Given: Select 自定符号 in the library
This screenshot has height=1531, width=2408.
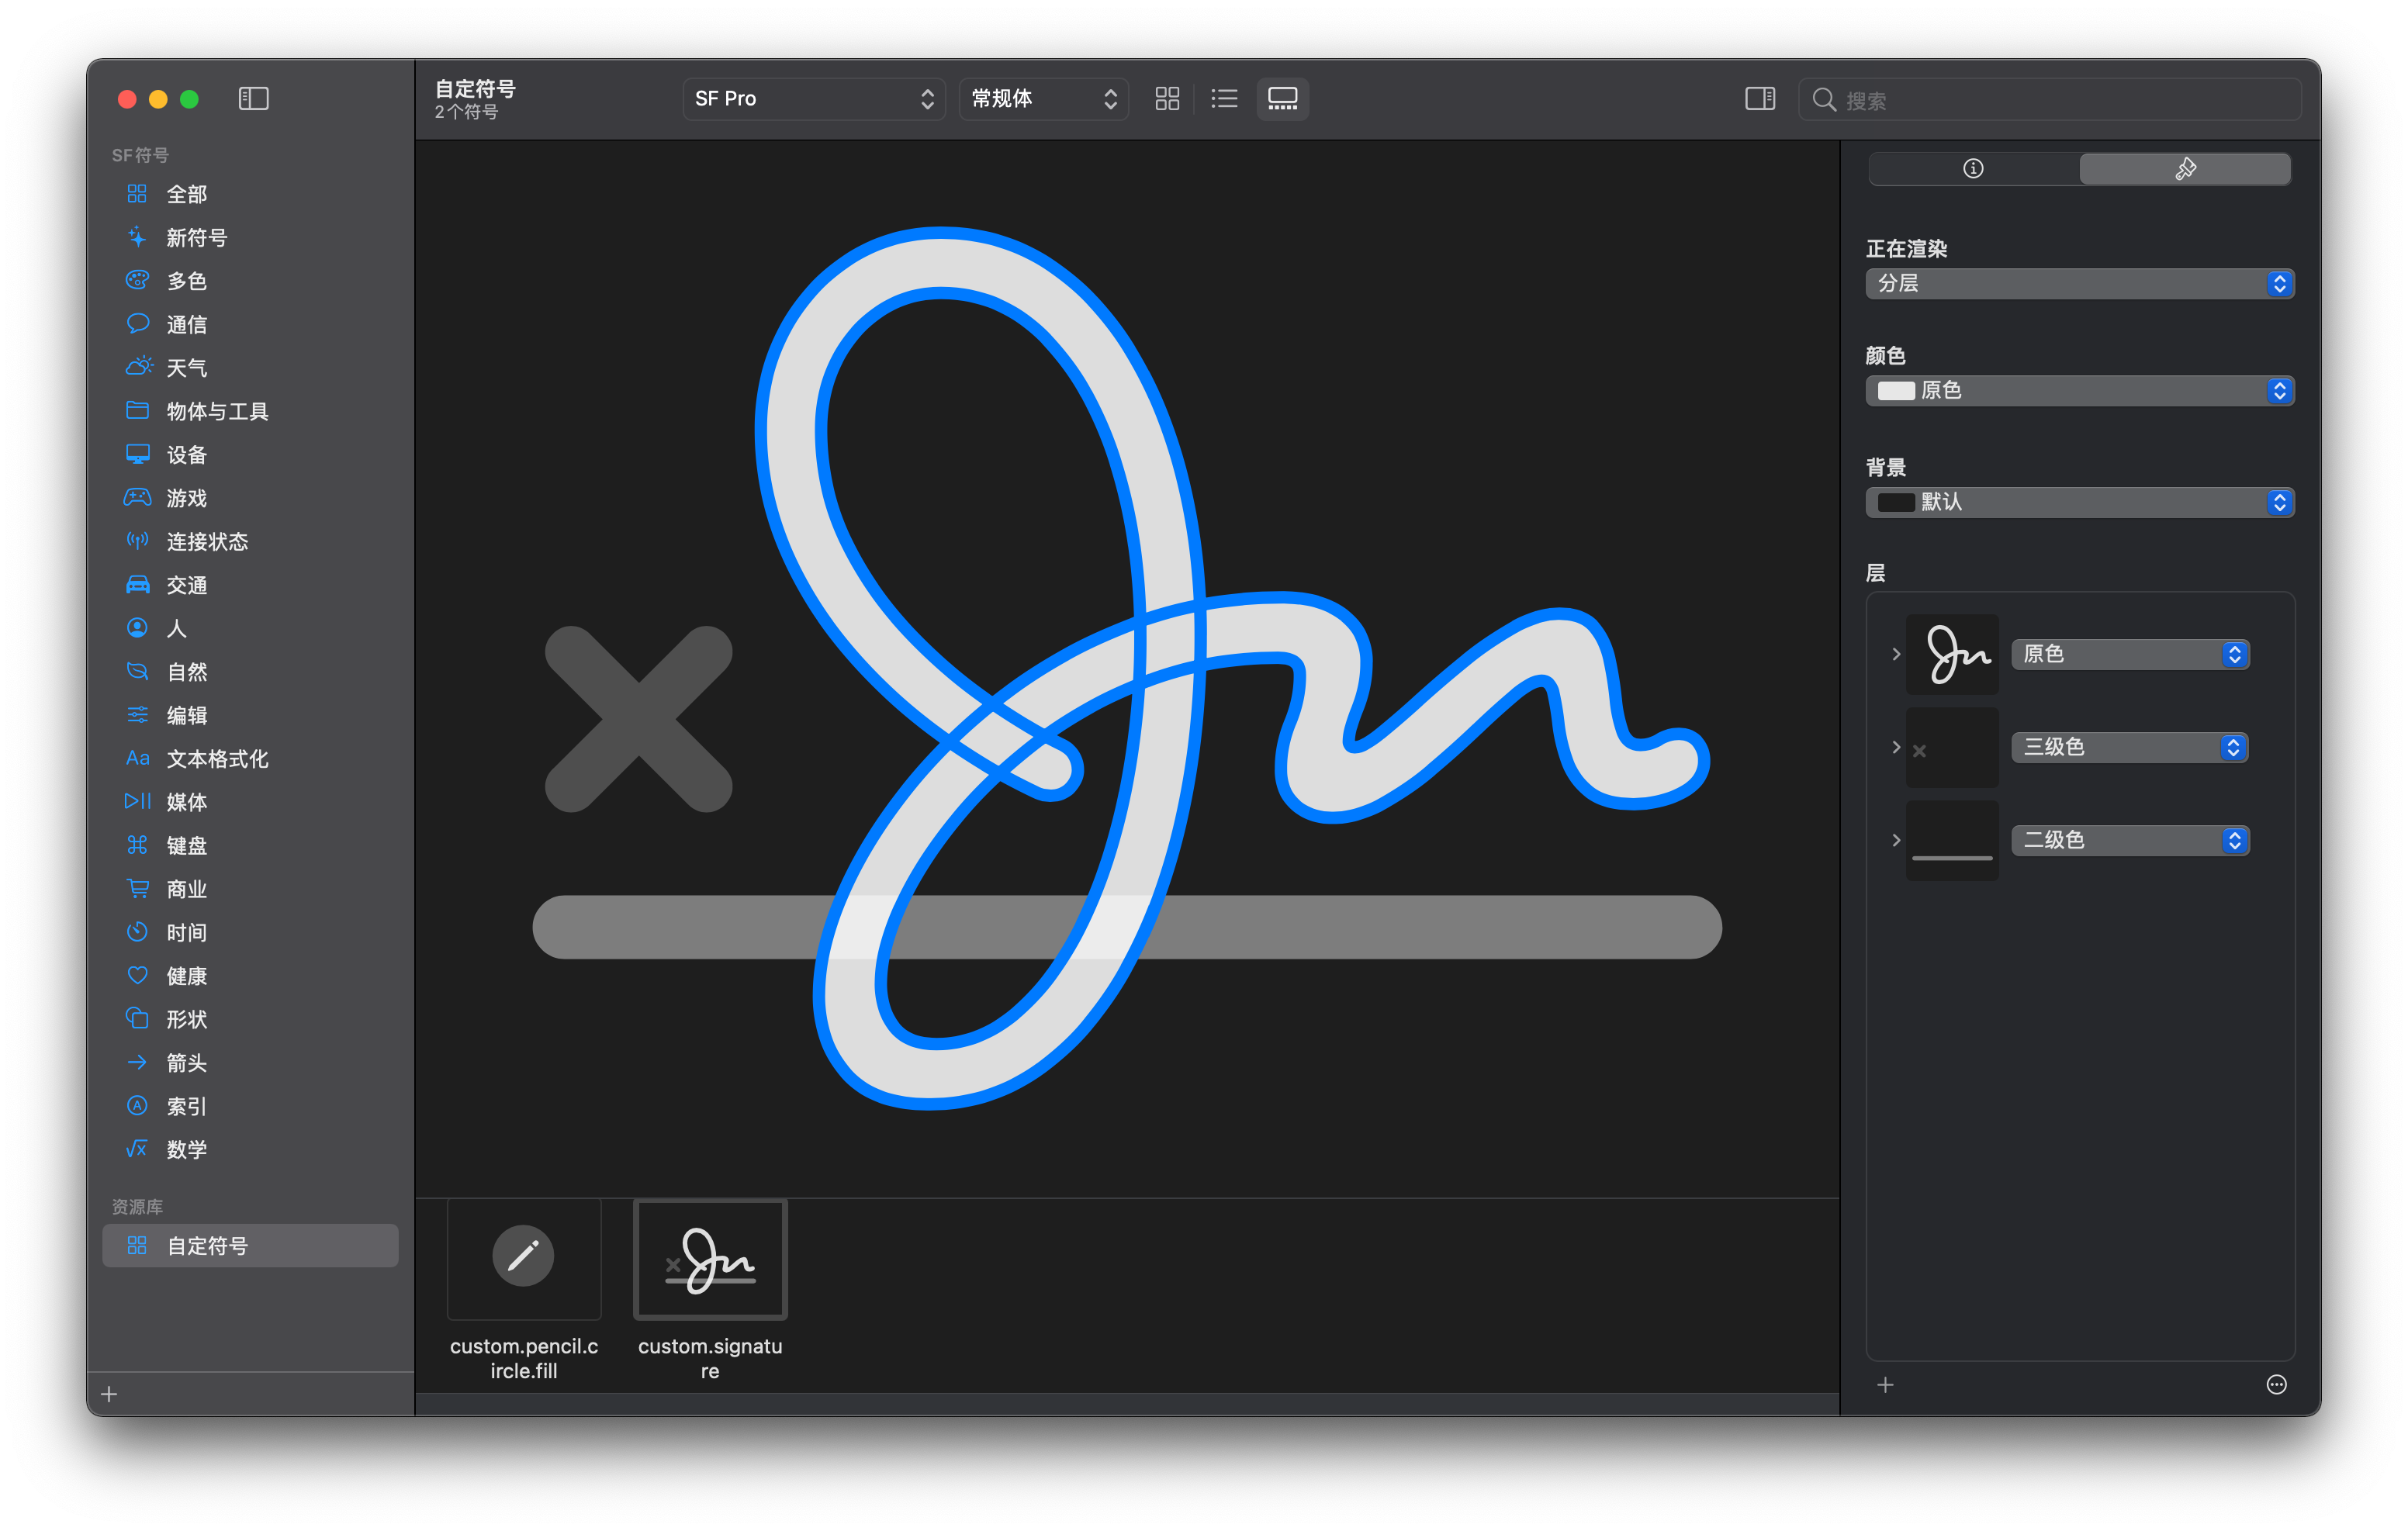Looking at the screenshot, I should click(250, 1245).
